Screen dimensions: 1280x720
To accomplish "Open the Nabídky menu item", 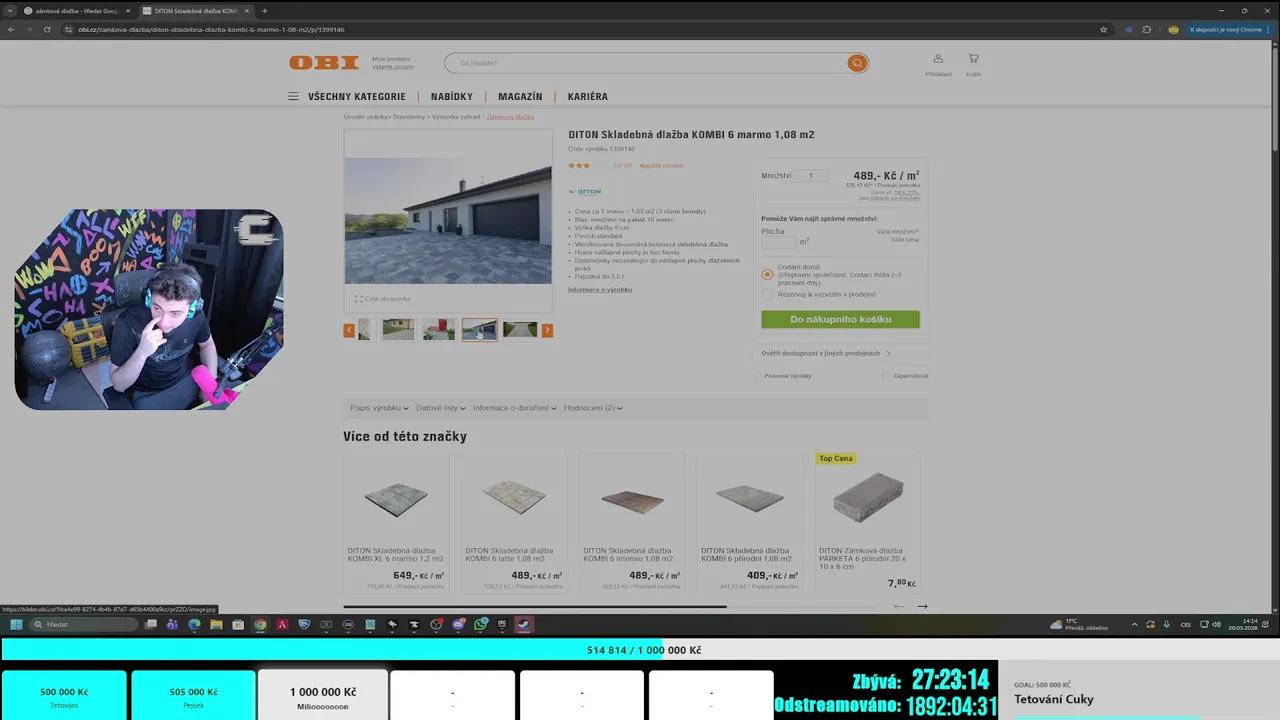I will 452,97.
